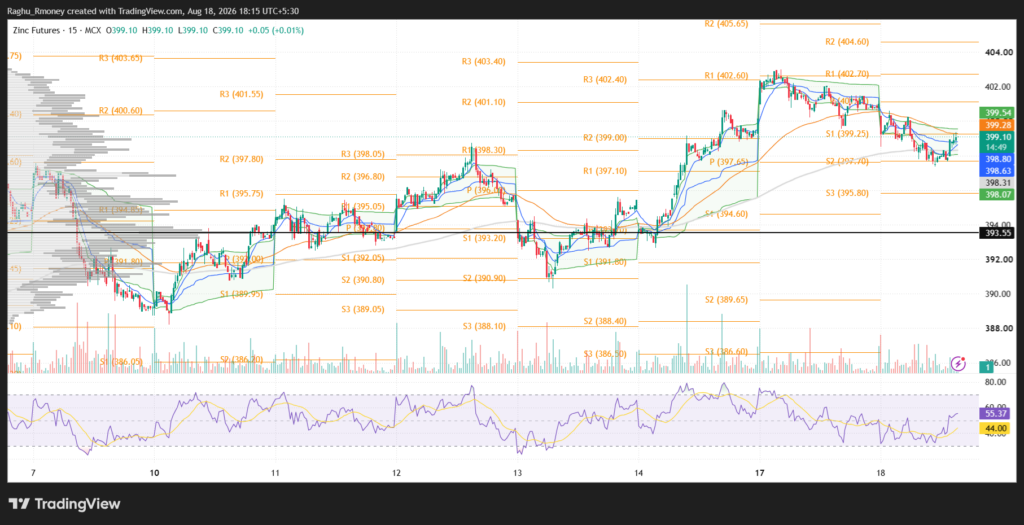Click the yellow RSI average label 44.00

coord(997,428)
